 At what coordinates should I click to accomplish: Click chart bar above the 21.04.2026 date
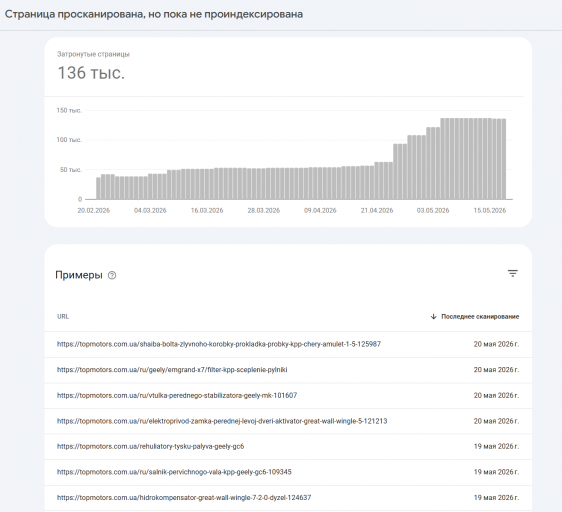(377, 181)
